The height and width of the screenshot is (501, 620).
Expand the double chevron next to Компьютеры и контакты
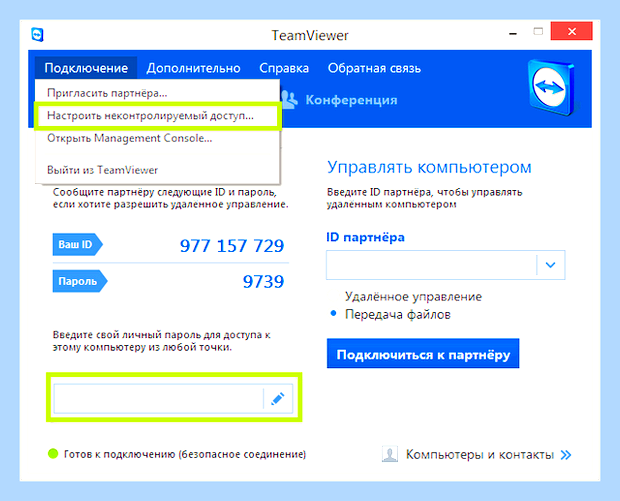click(x=566, y=455)
